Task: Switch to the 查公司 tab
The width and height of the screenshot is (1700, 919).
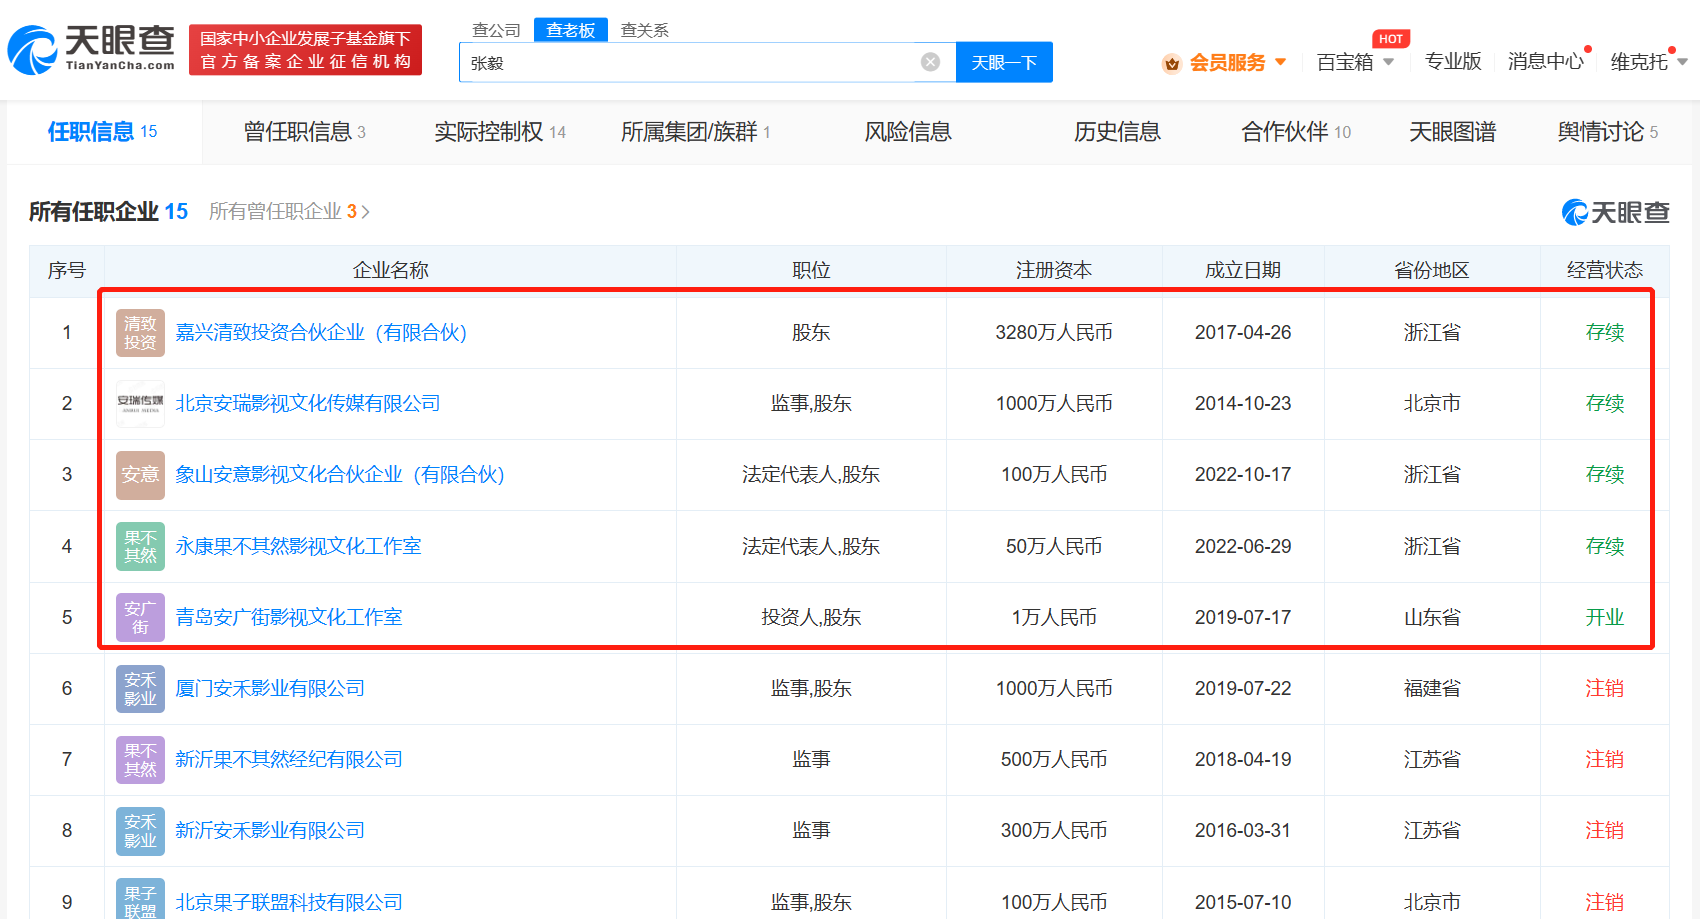Action: pos(497,30)
